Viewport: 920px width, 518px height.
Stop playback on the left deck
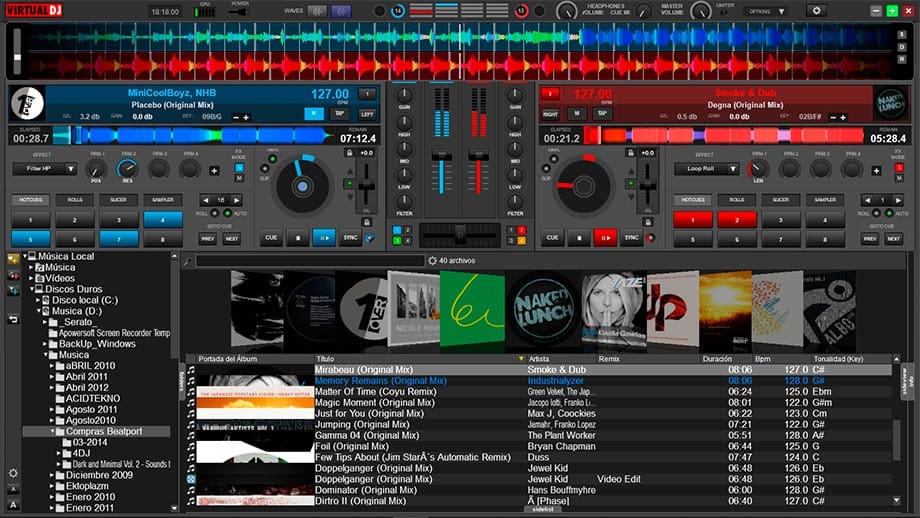[x=298, y=238]
